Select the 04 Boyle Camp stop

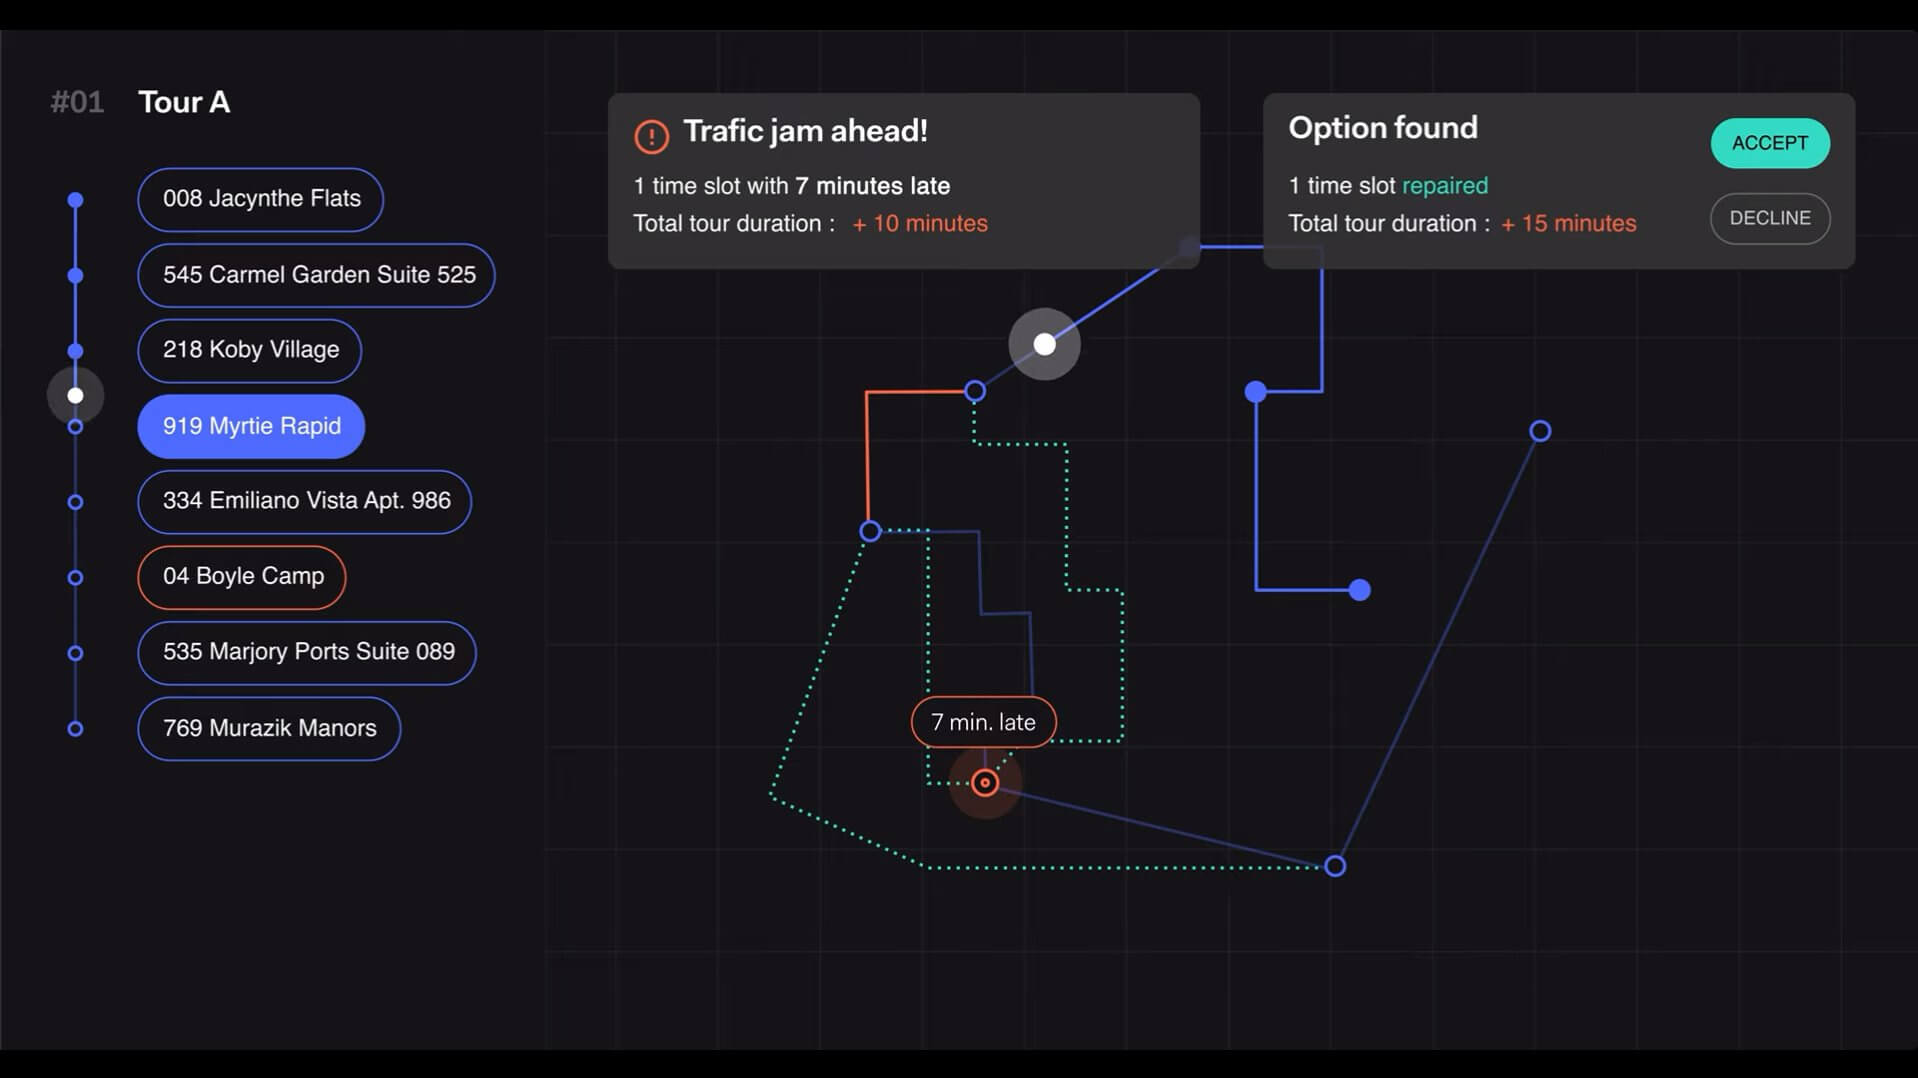tap(242, 577)
